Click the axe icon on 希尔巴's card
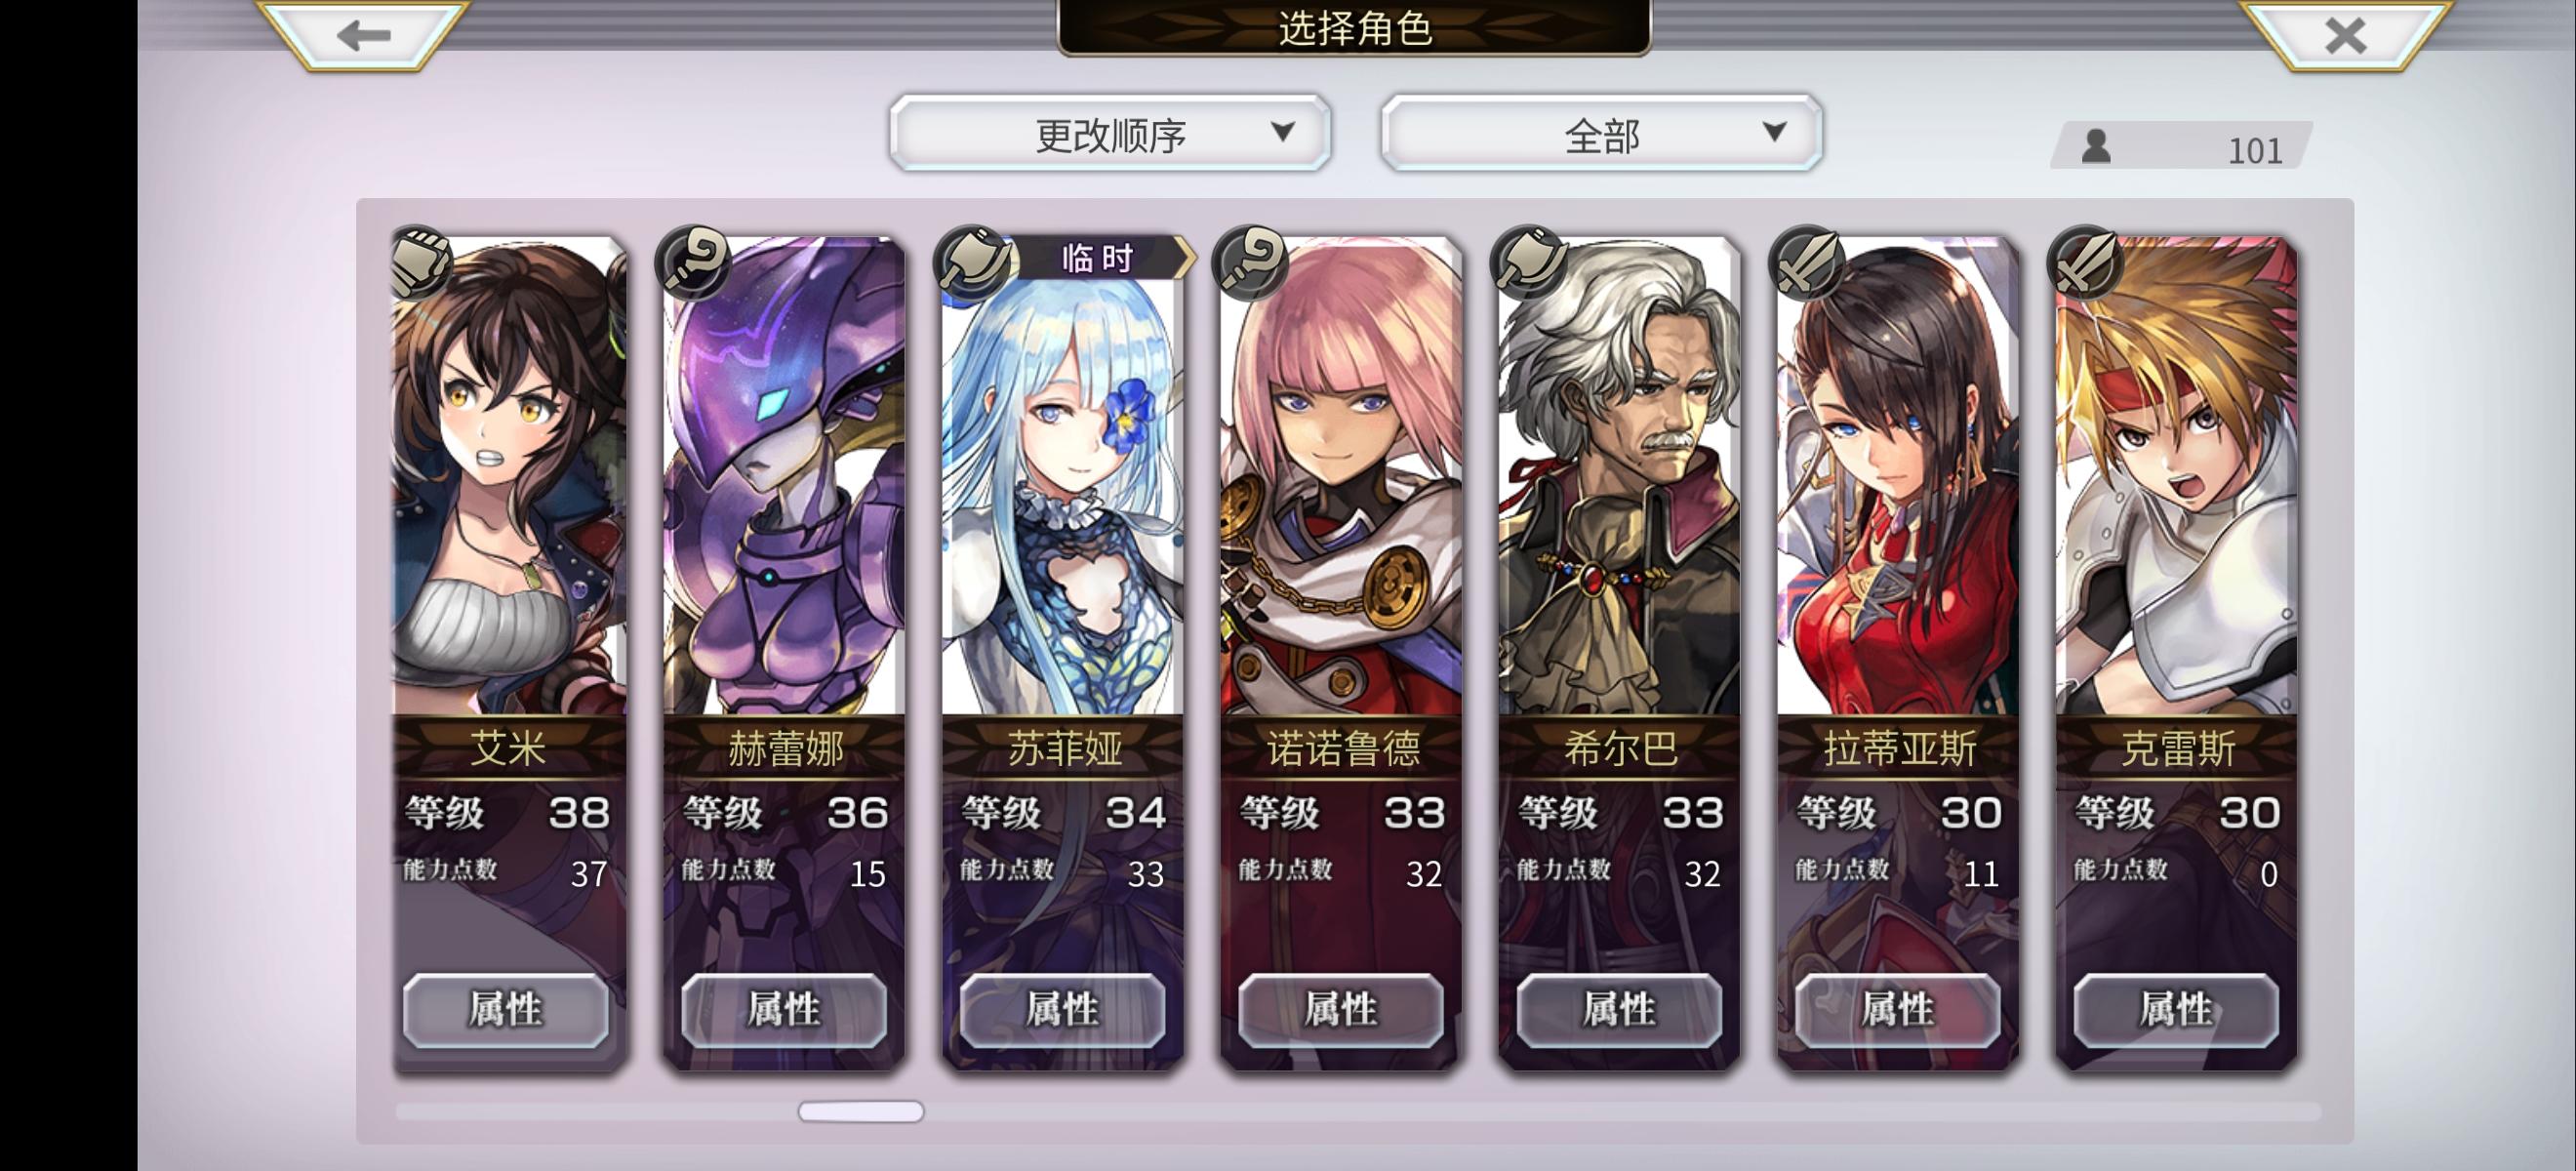Image resolution: width=2576 pixels, height=1171 pixels. 1527,262
